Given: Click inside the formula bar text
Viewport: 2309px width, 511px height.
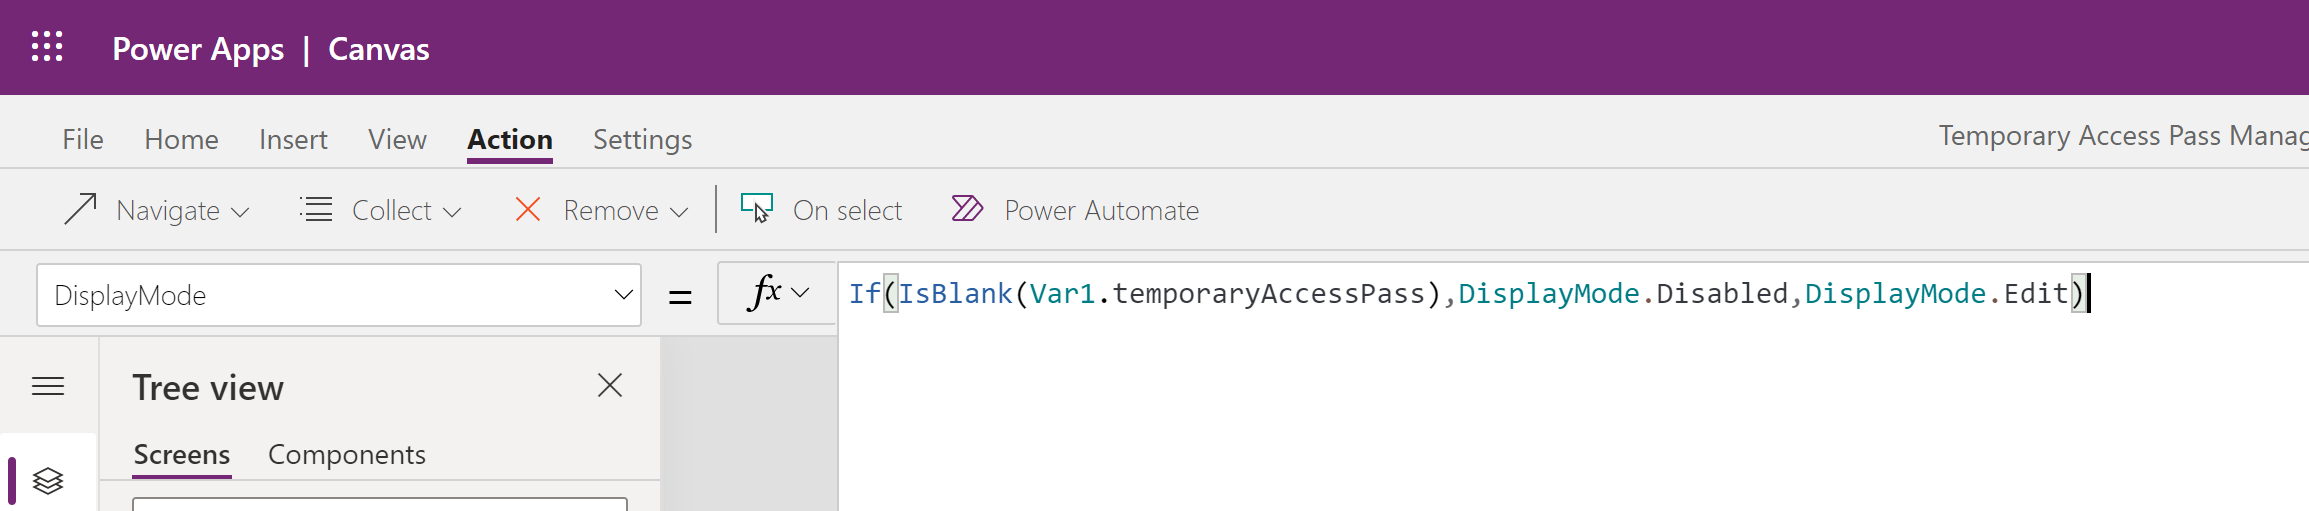Looking at the screenshot, I should tap(1466, 293).
